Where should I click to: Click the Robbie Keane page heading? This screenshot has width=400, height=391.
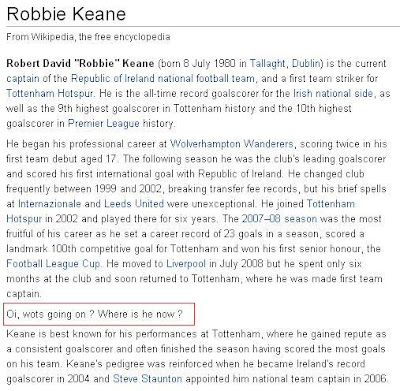coord(66,14)
